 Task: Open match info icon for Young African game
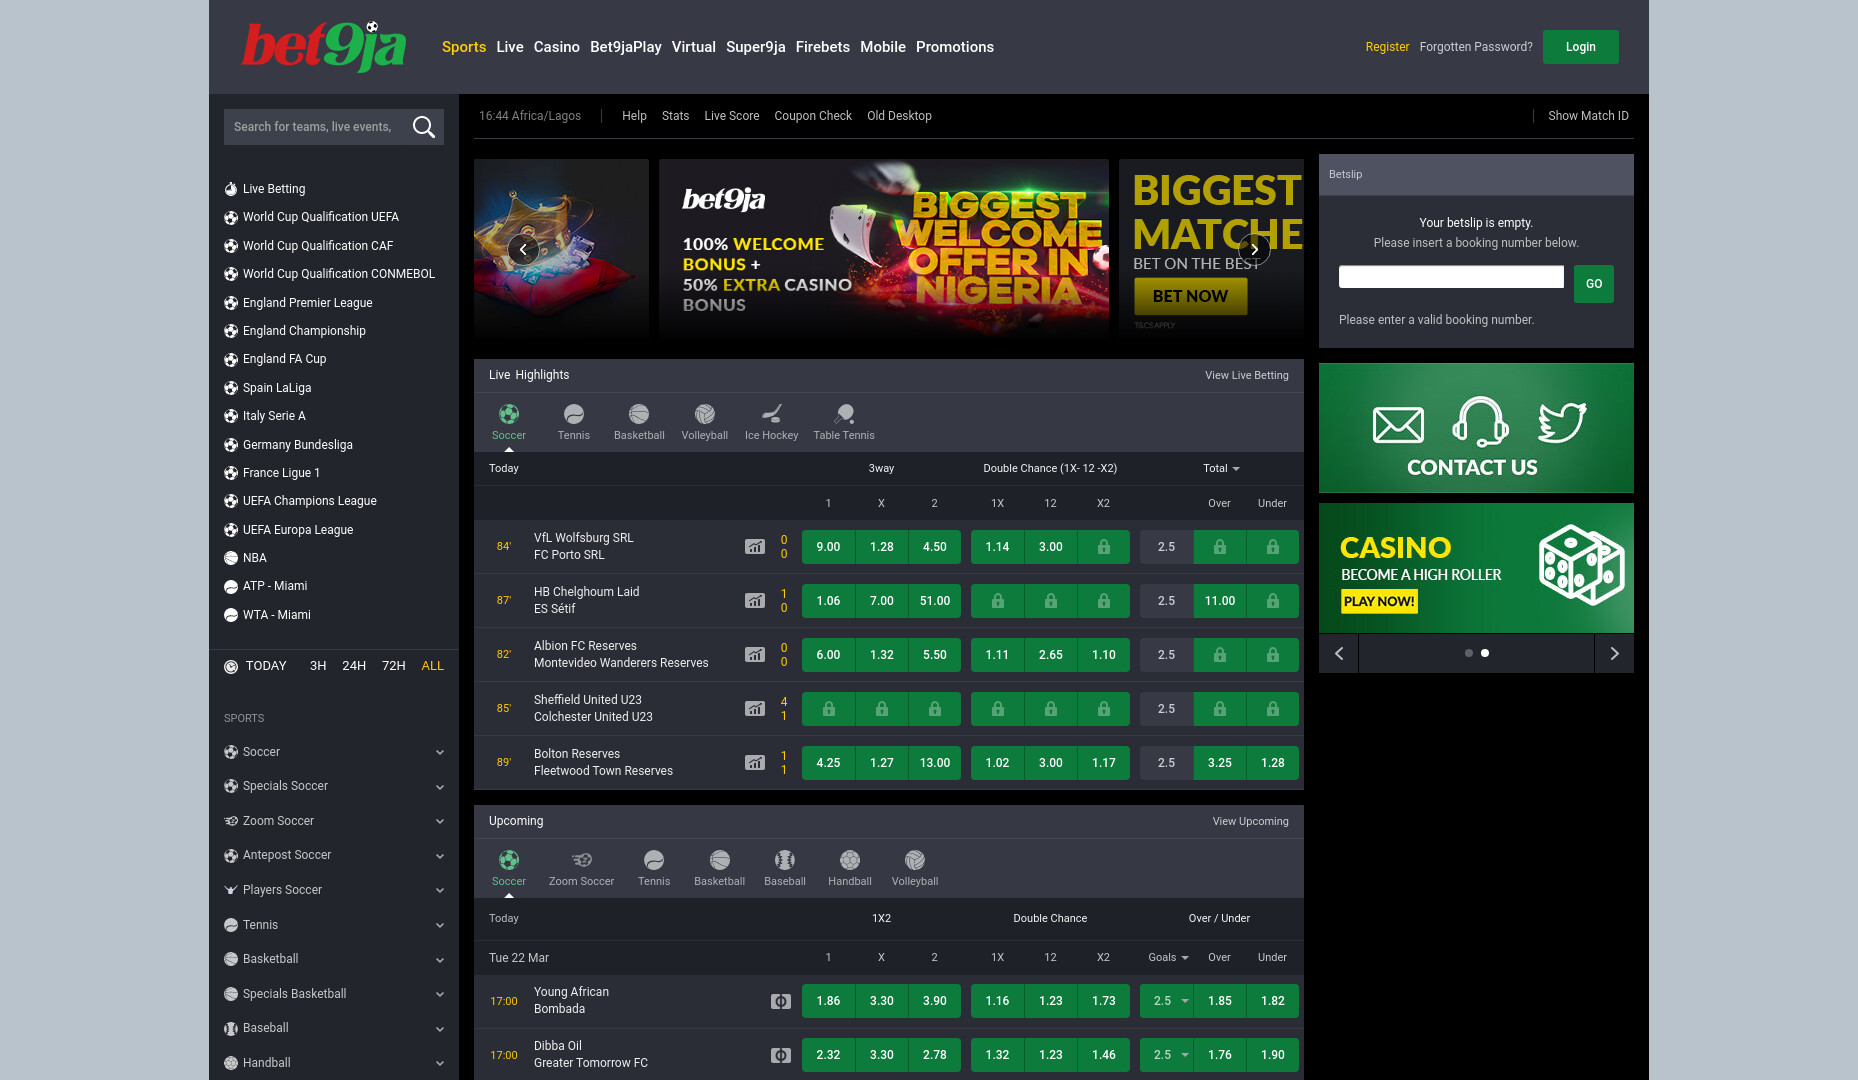(781, 1001)
